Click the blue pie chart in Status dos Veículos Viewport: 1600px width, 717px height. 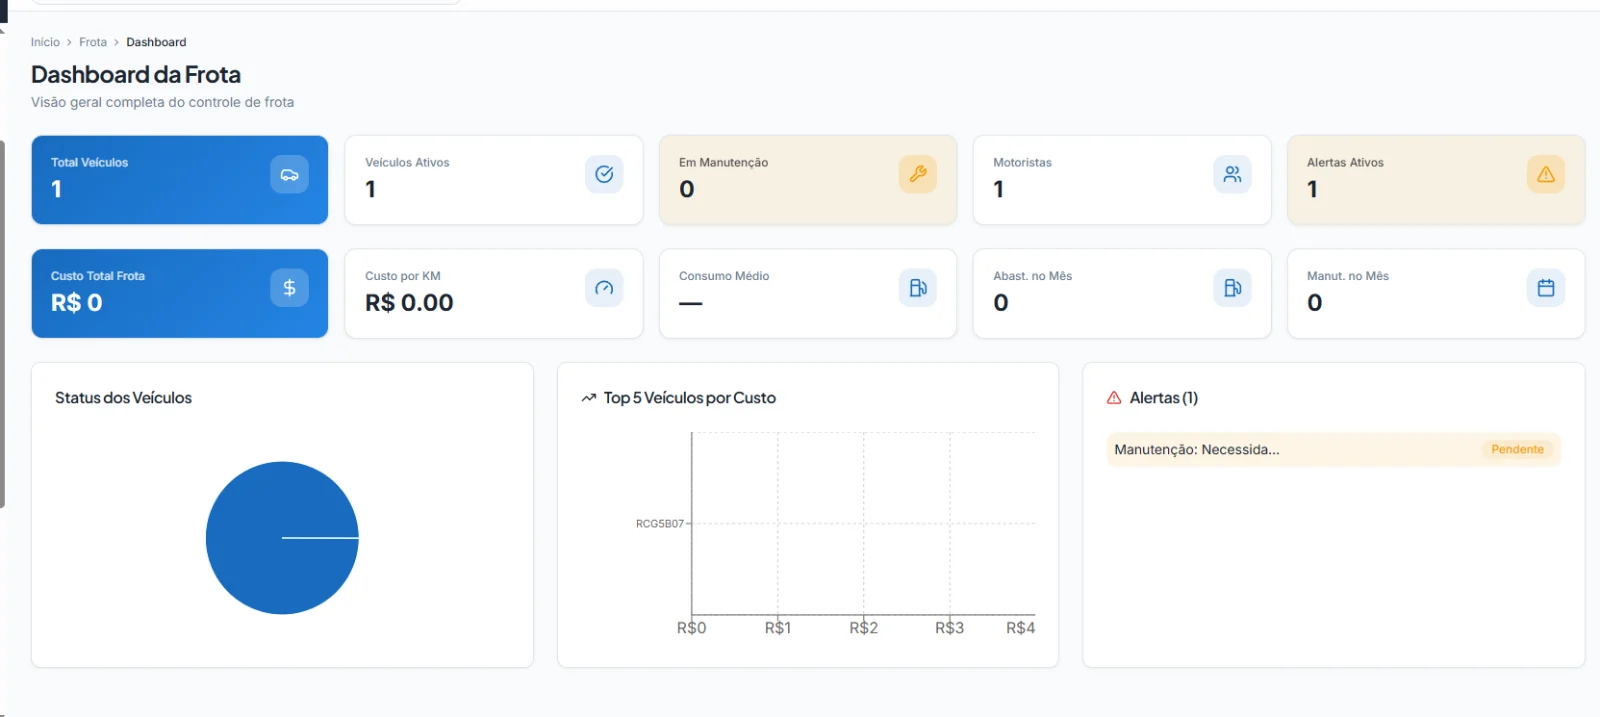282,538
